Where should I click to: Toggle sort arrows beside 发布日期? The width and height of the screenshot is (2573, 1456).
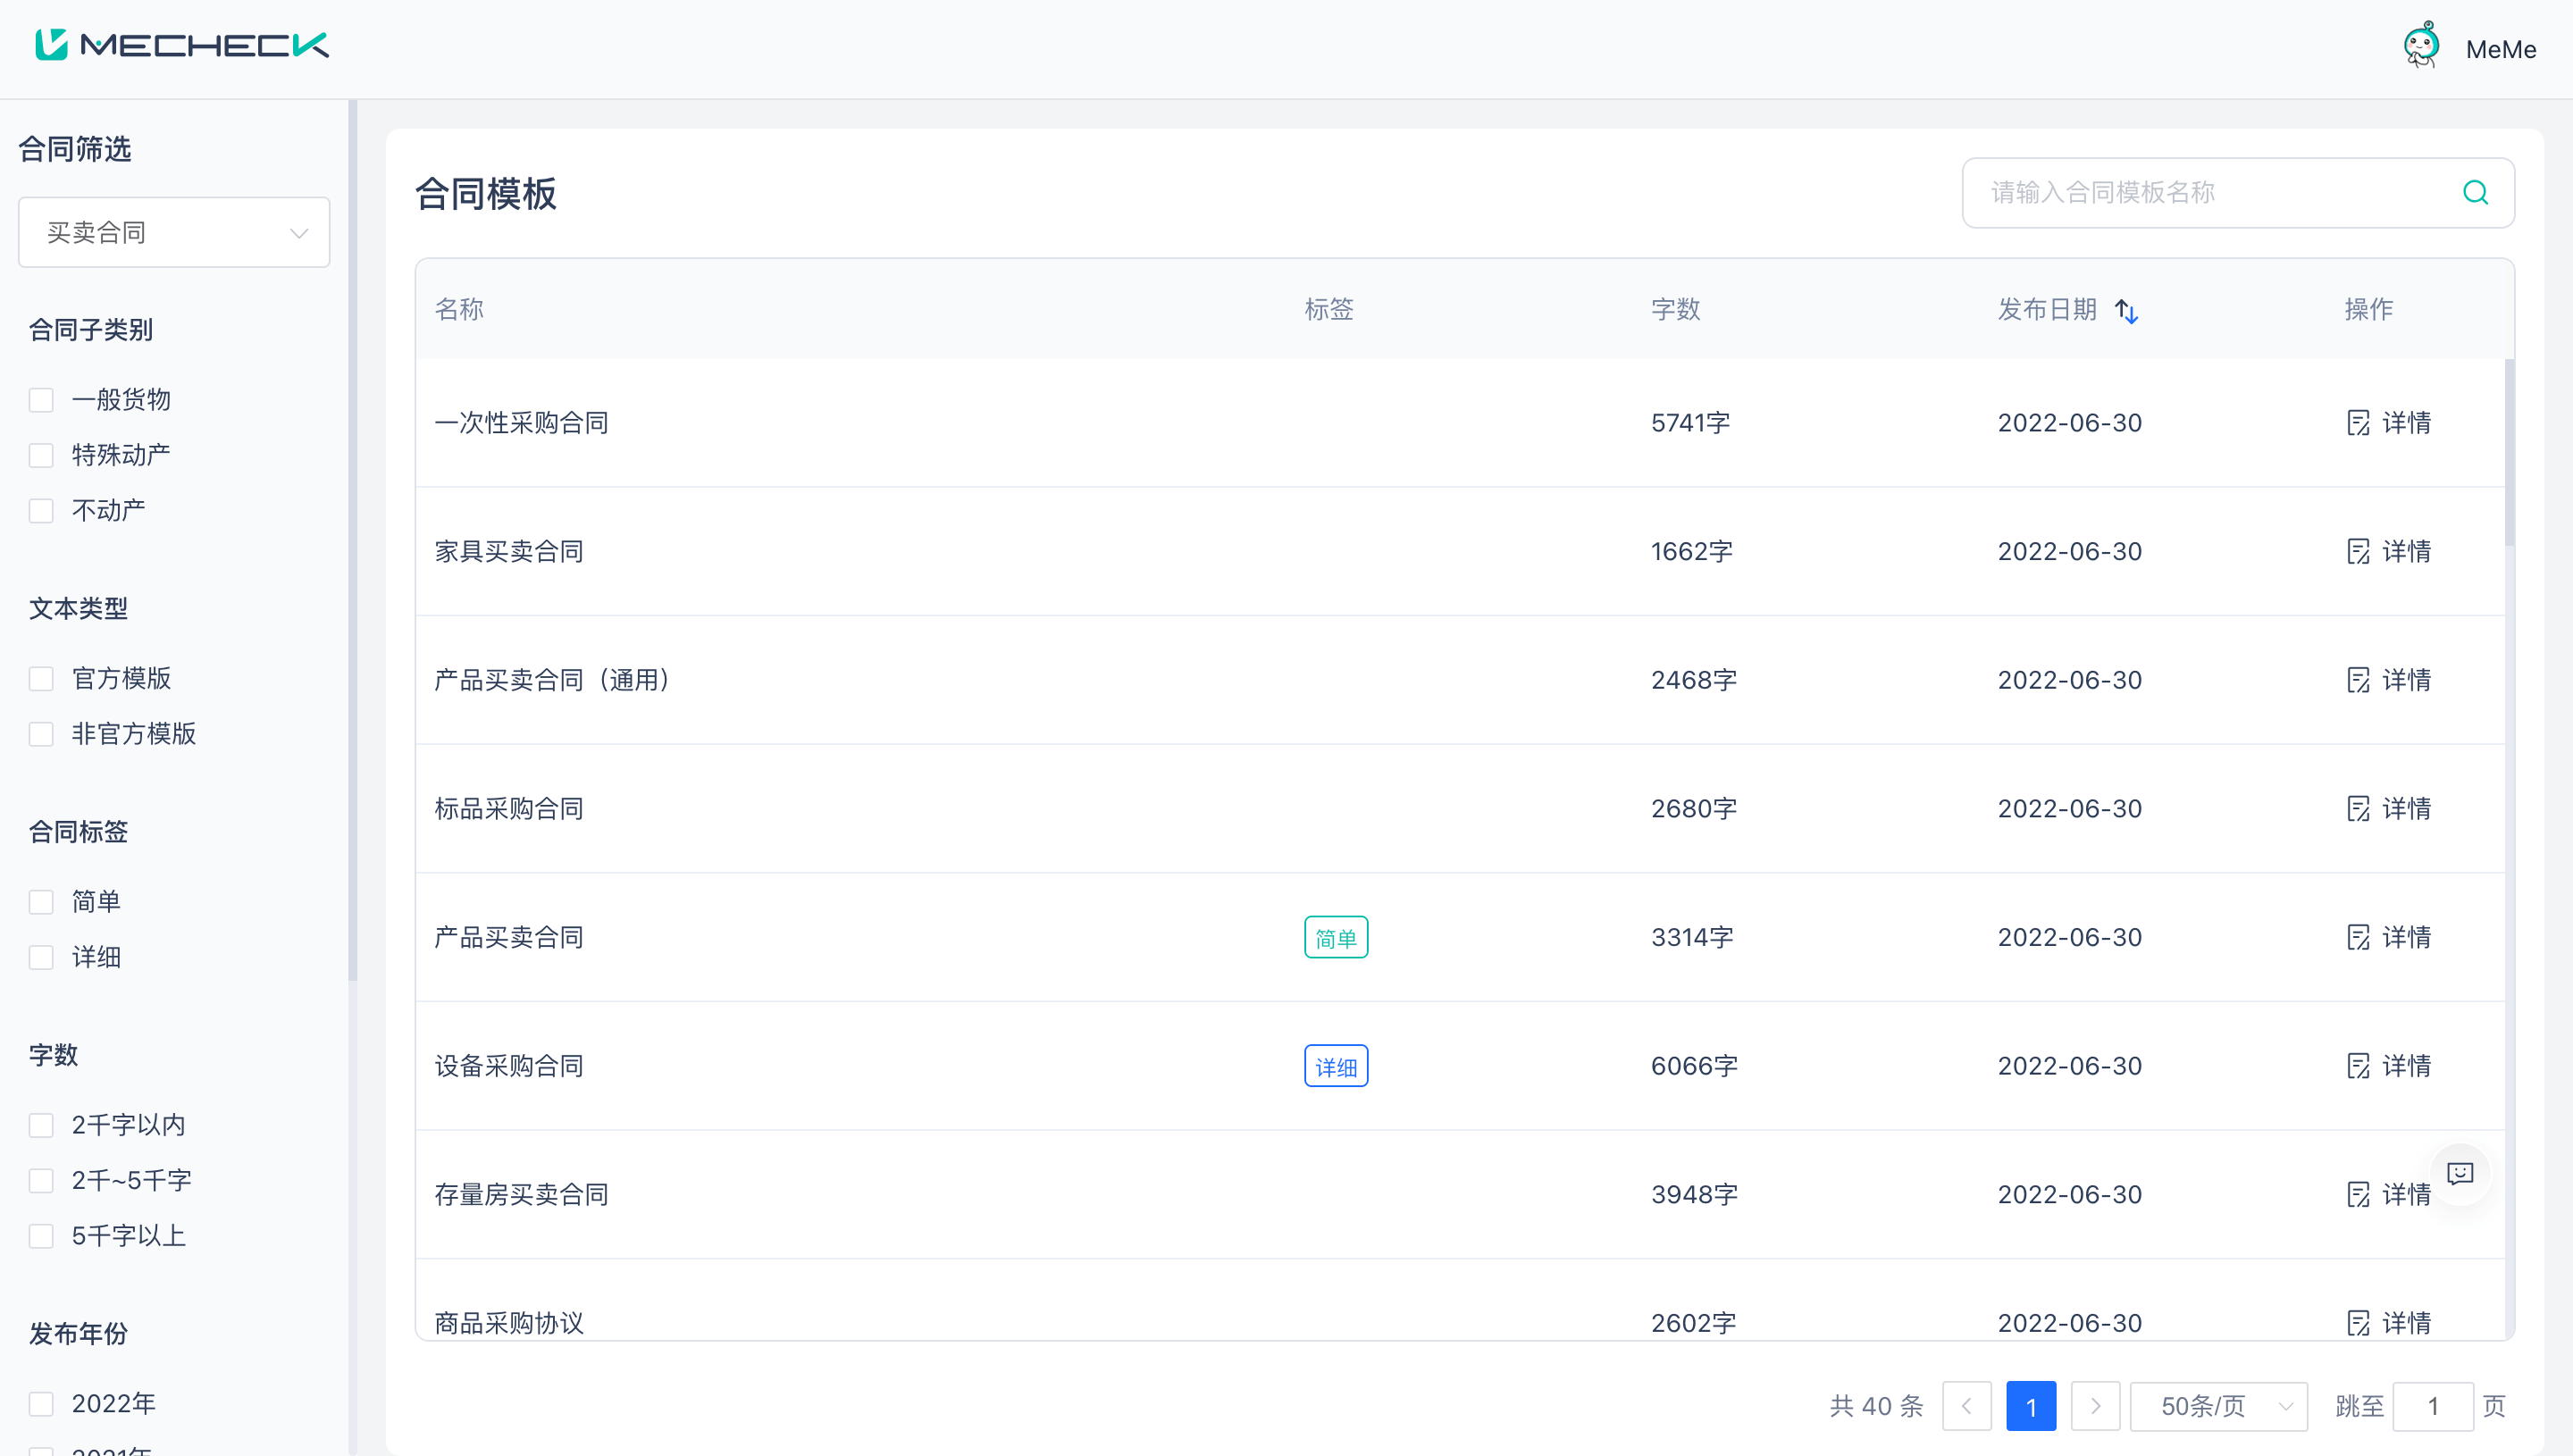tap(2127, 311)
